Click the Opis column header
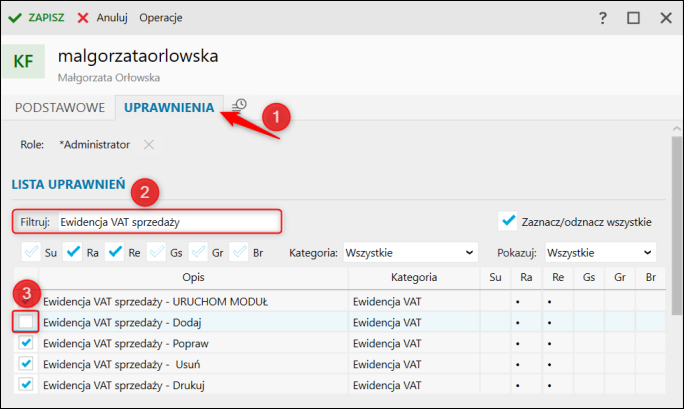This screenshot has width=684, height=409. 194,277
